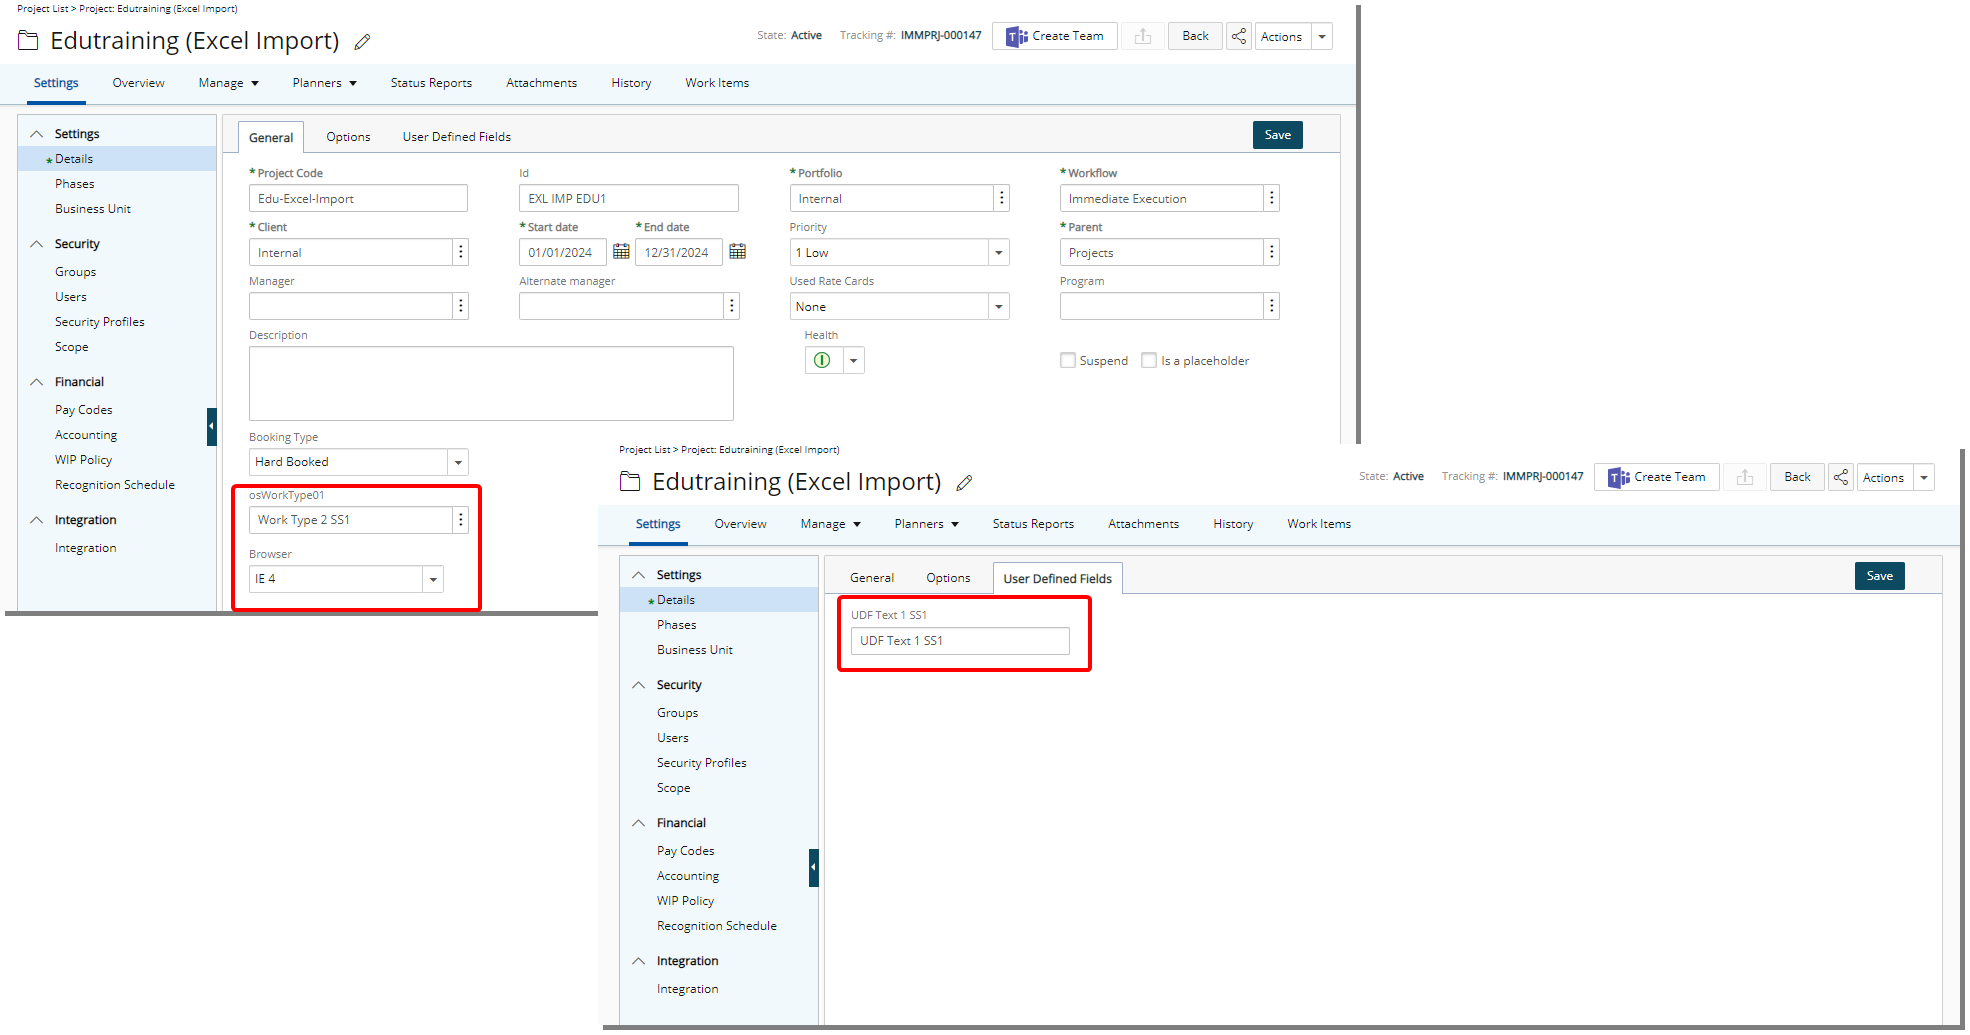Open the Start date calendar picker

621,252
